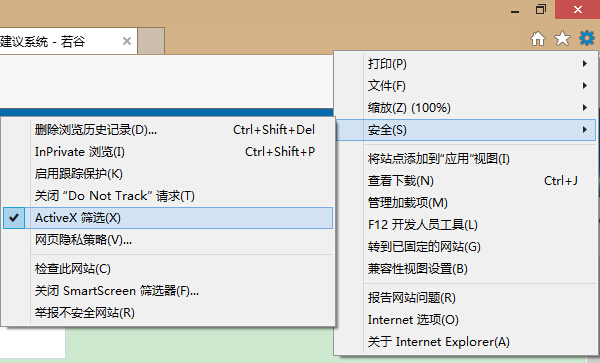This screenshot has width=600, height=363.
Task: Expand the 文件(F) submenu arrow
Action: click(x=585, y=86)
